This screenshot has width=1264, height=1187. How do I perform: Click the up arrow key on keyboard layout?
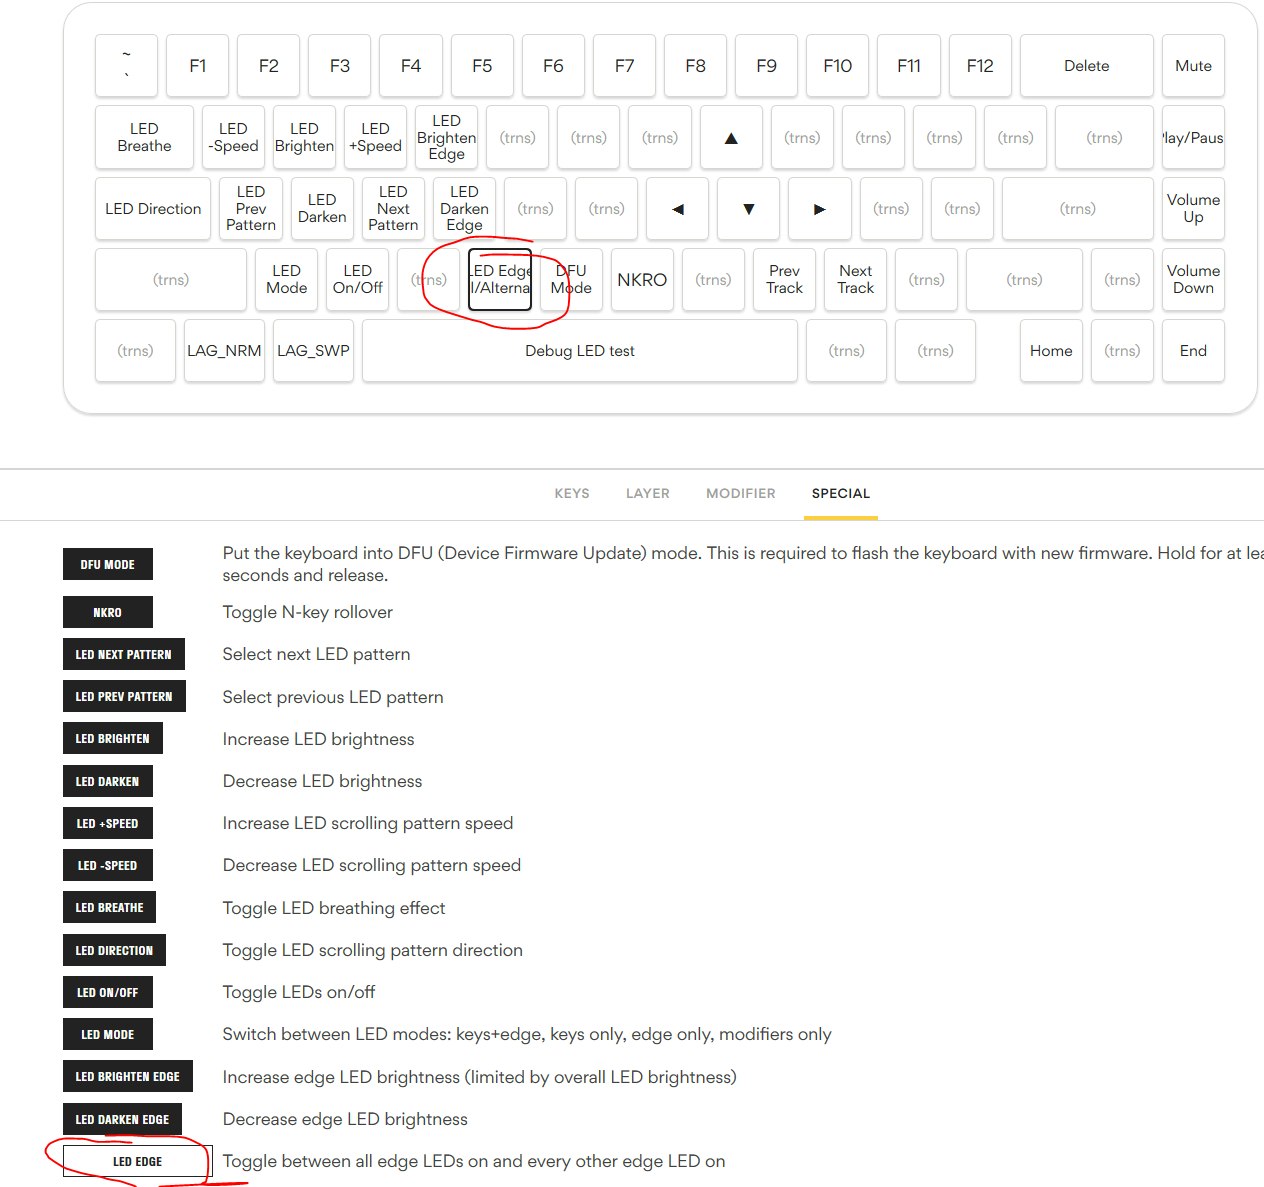tap(731, 138)
